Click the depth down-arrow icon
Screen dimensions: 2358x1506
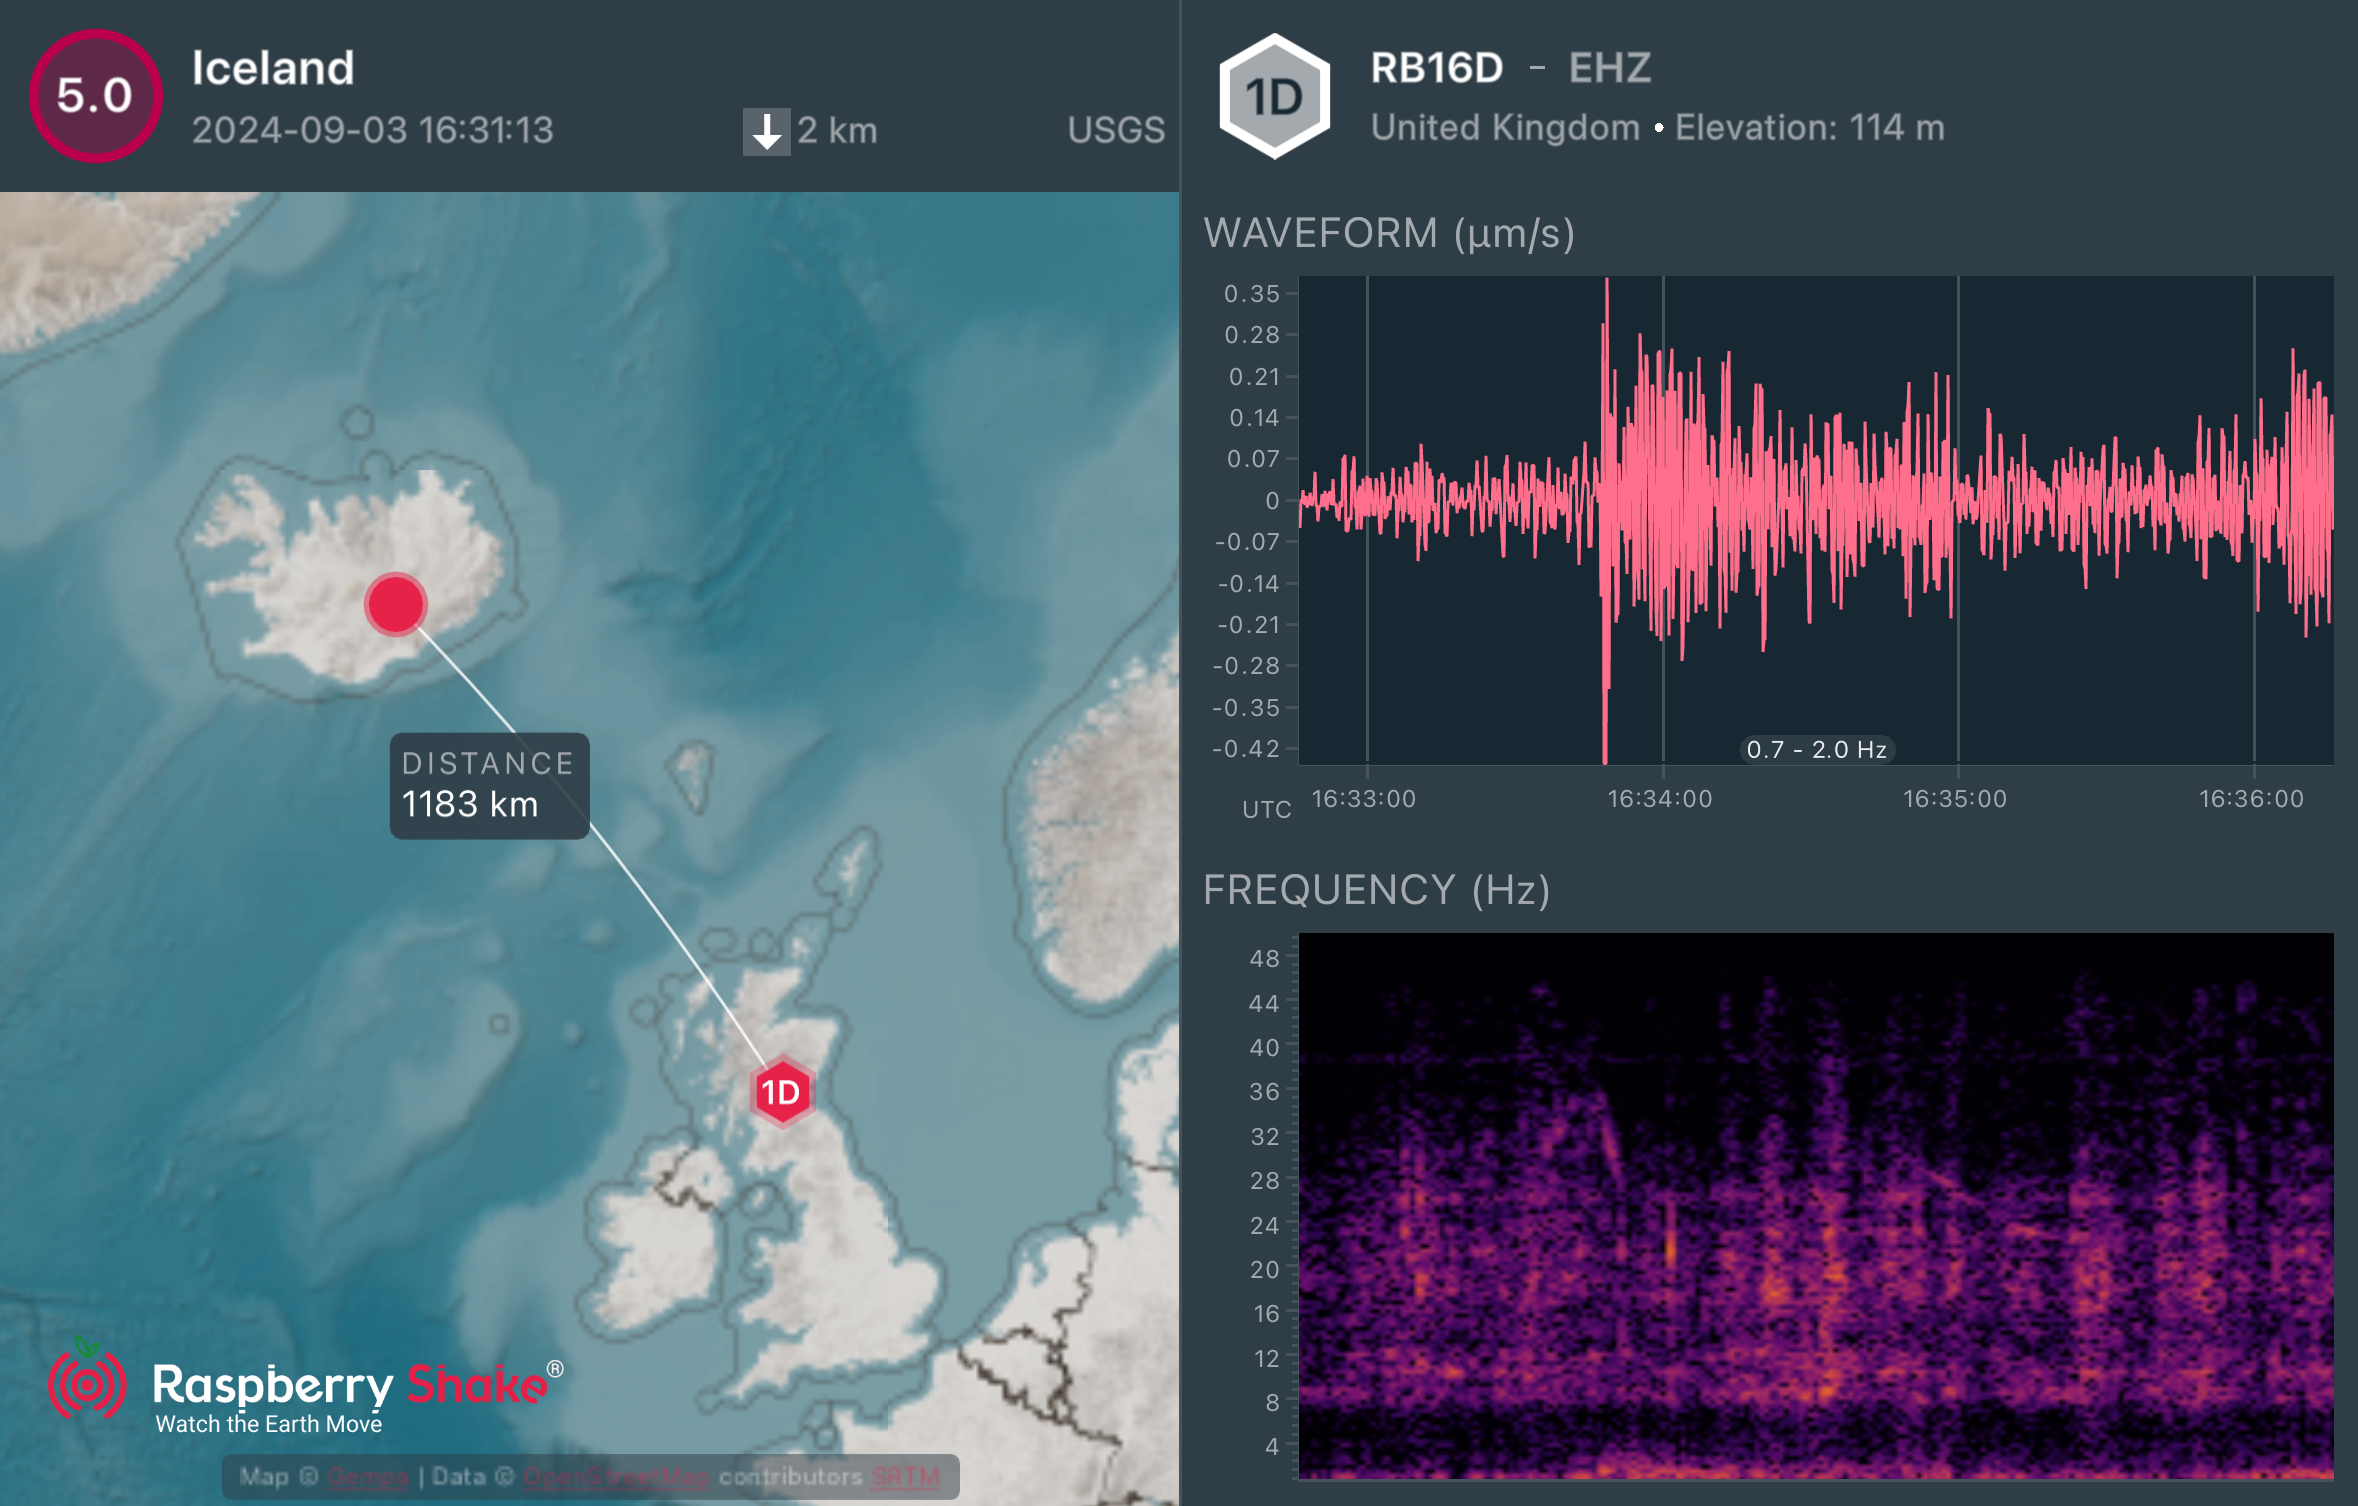(x=766, y=131)
